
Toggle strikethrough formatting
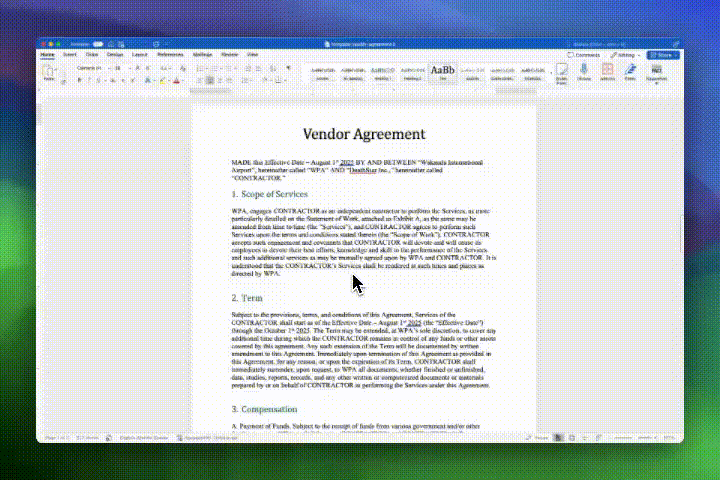pyautogui.click(x=112, y=80)
